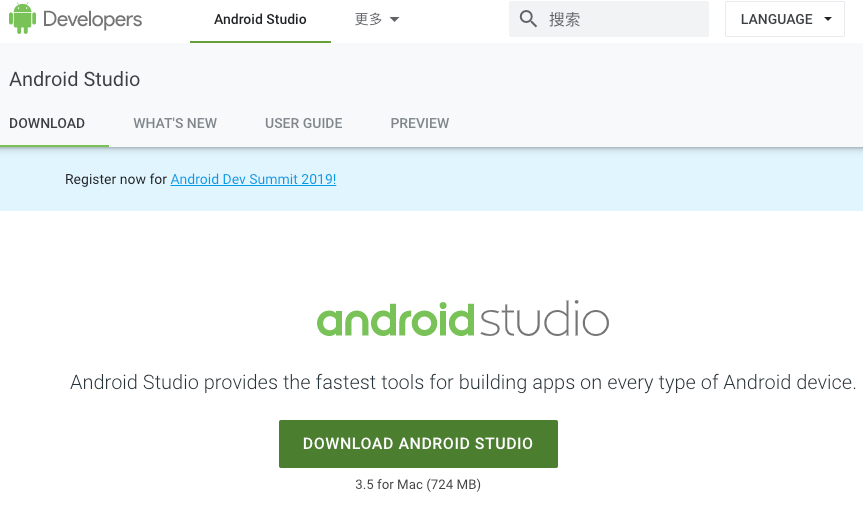863x510 pixels.
Task: Switch to the WHAT'S NEW tab
Action: (175, 123)
